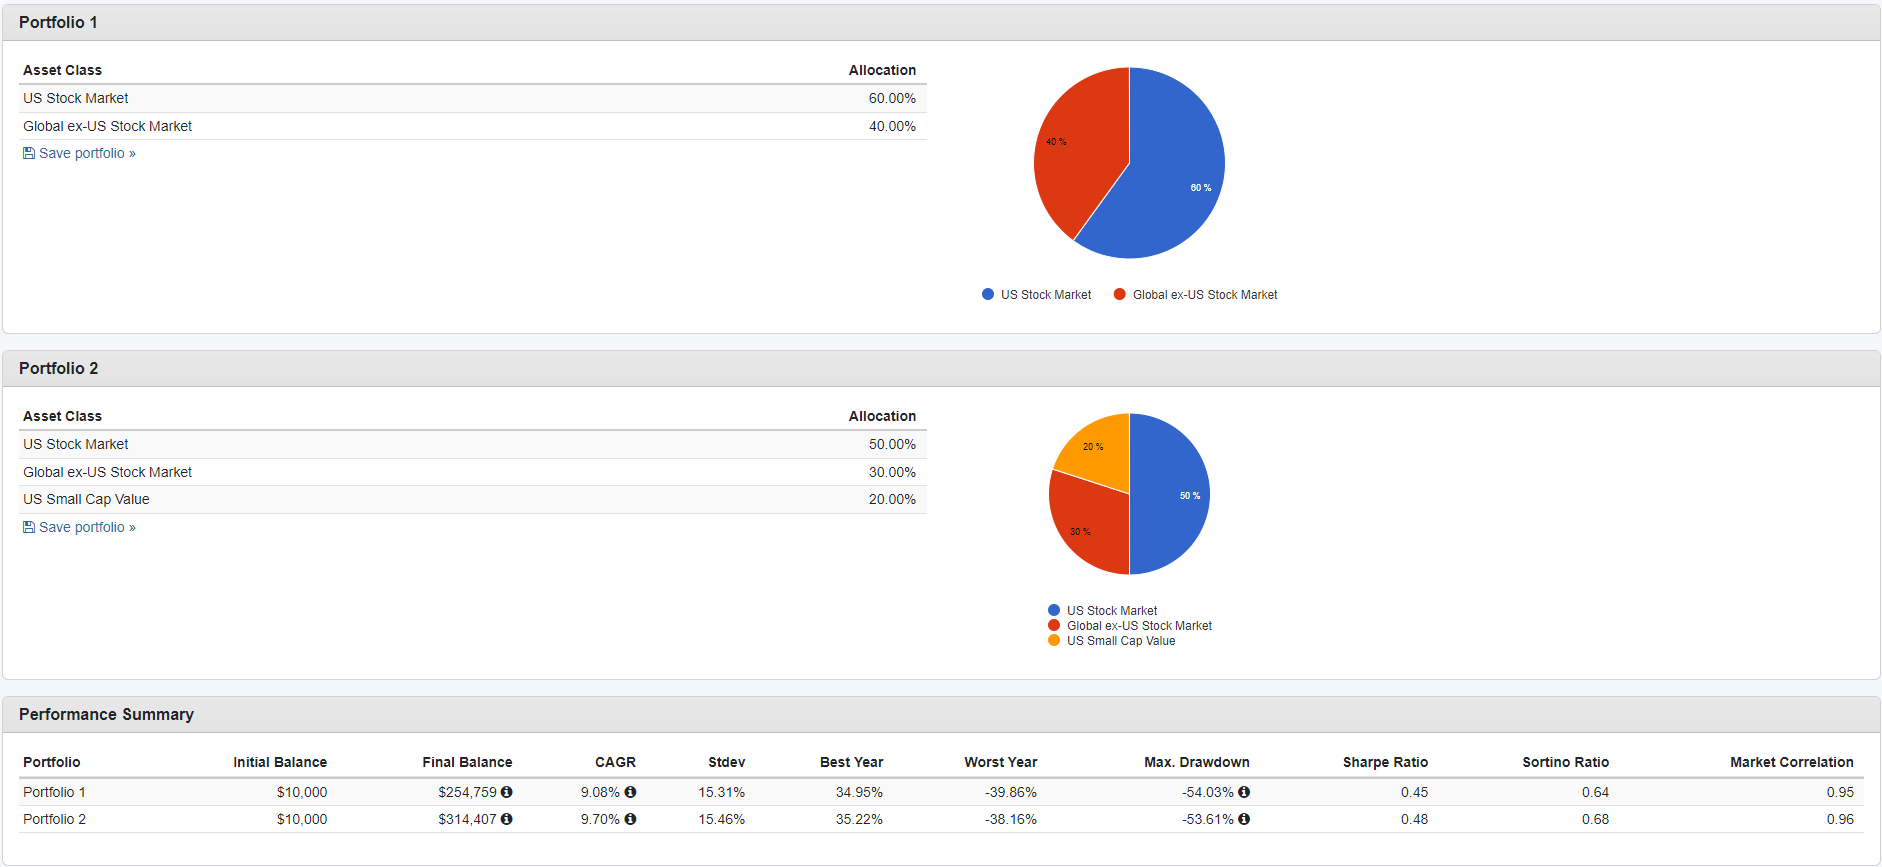Open the info icon next to 9.08% CAGR
The image size is (1882, 867).
(x=630, y=792)
